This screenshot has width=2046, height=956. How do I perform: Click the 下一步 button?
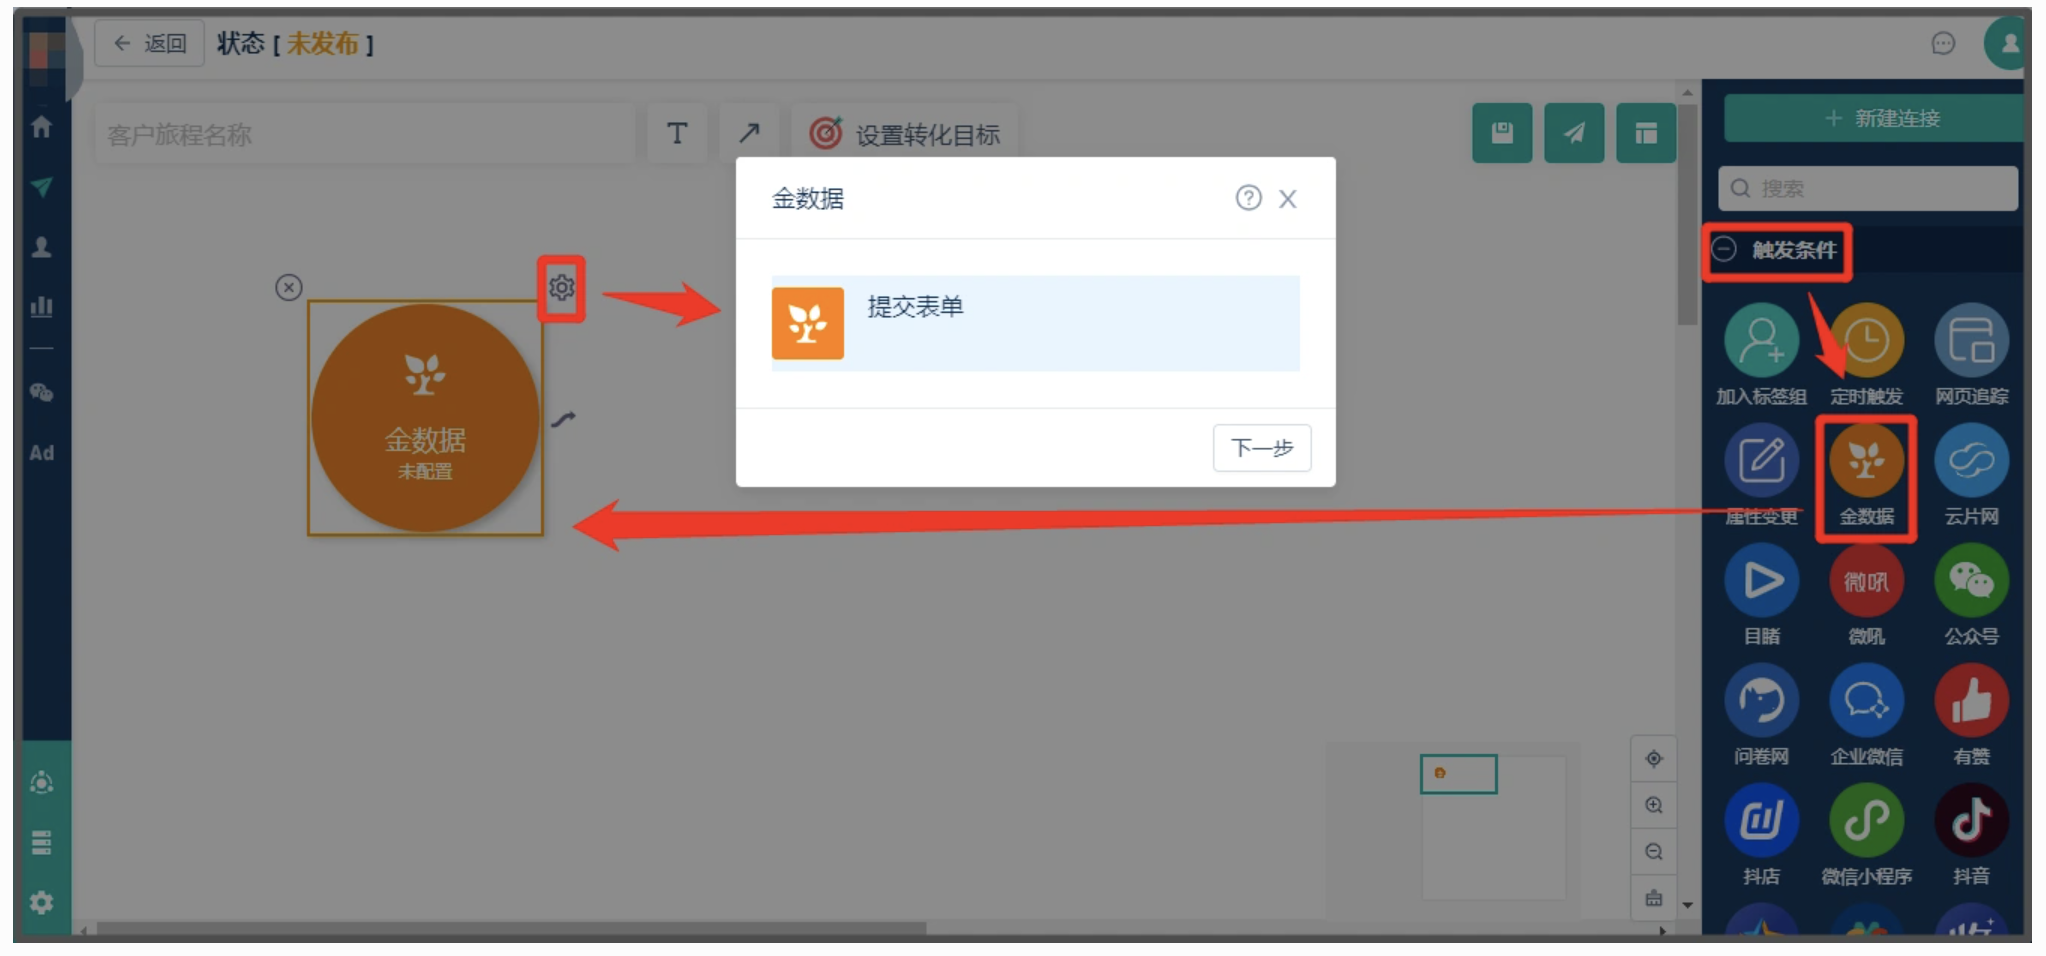click(x=1262, y=448)
